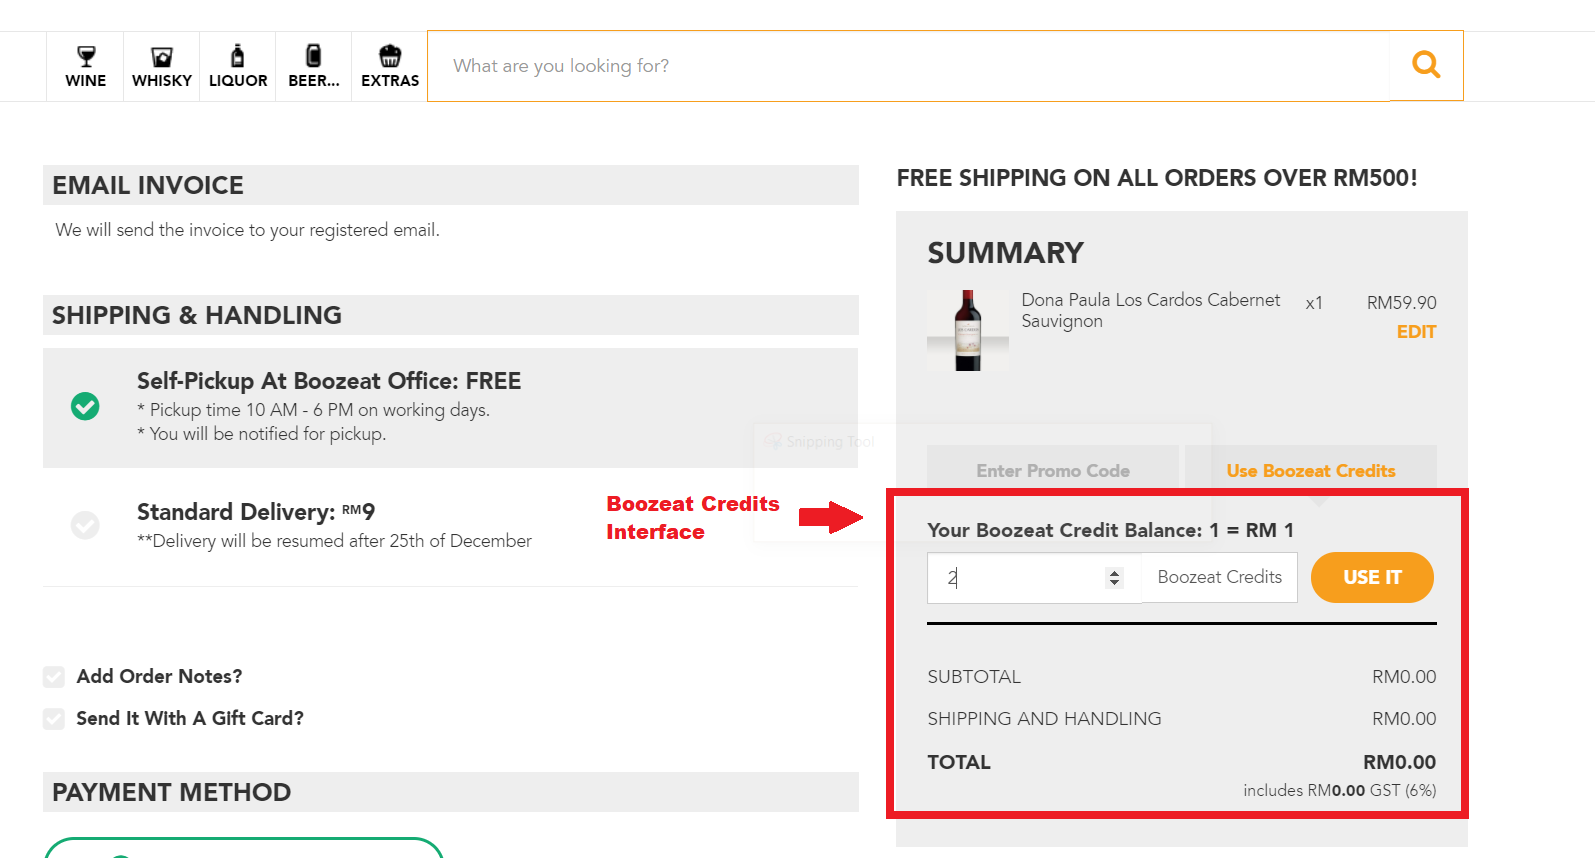Switch to Use Boozeat Credits tab
The width and height of the screenshot is (1595, 858).
[x=1310, y=470]
